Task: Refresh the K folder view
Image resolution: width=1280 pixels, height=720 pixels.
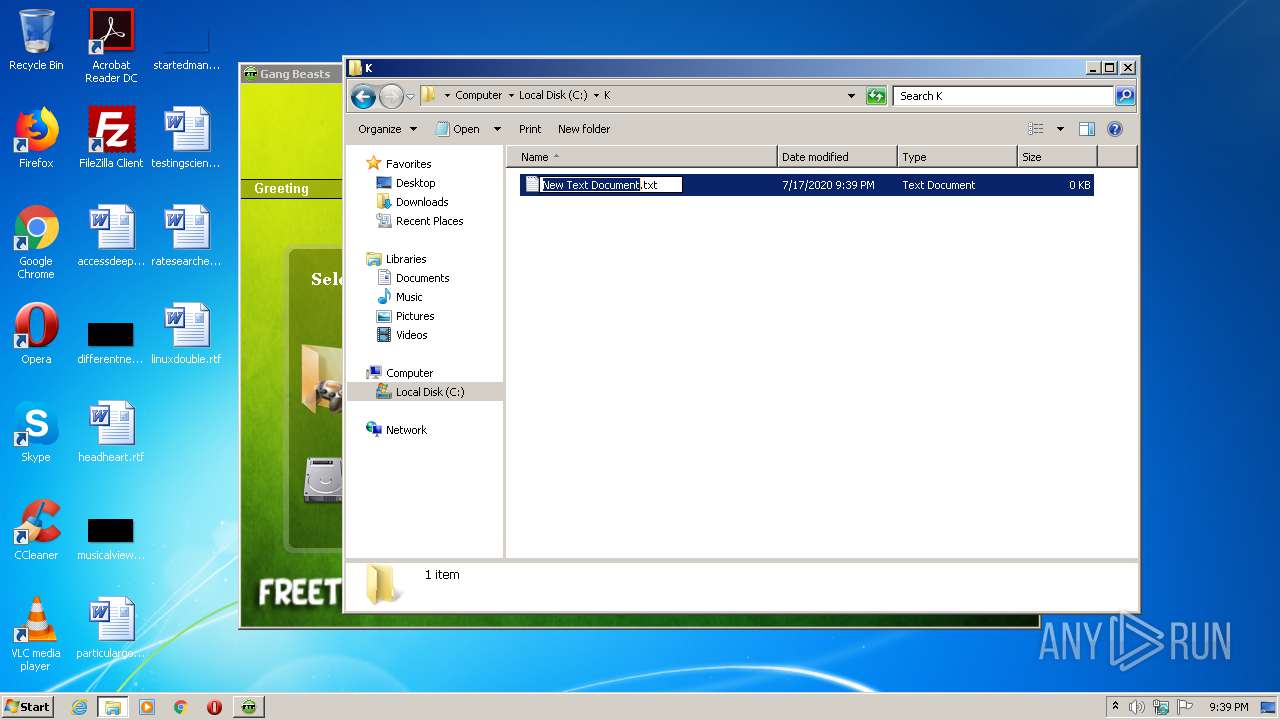Action: pos(876,96)
